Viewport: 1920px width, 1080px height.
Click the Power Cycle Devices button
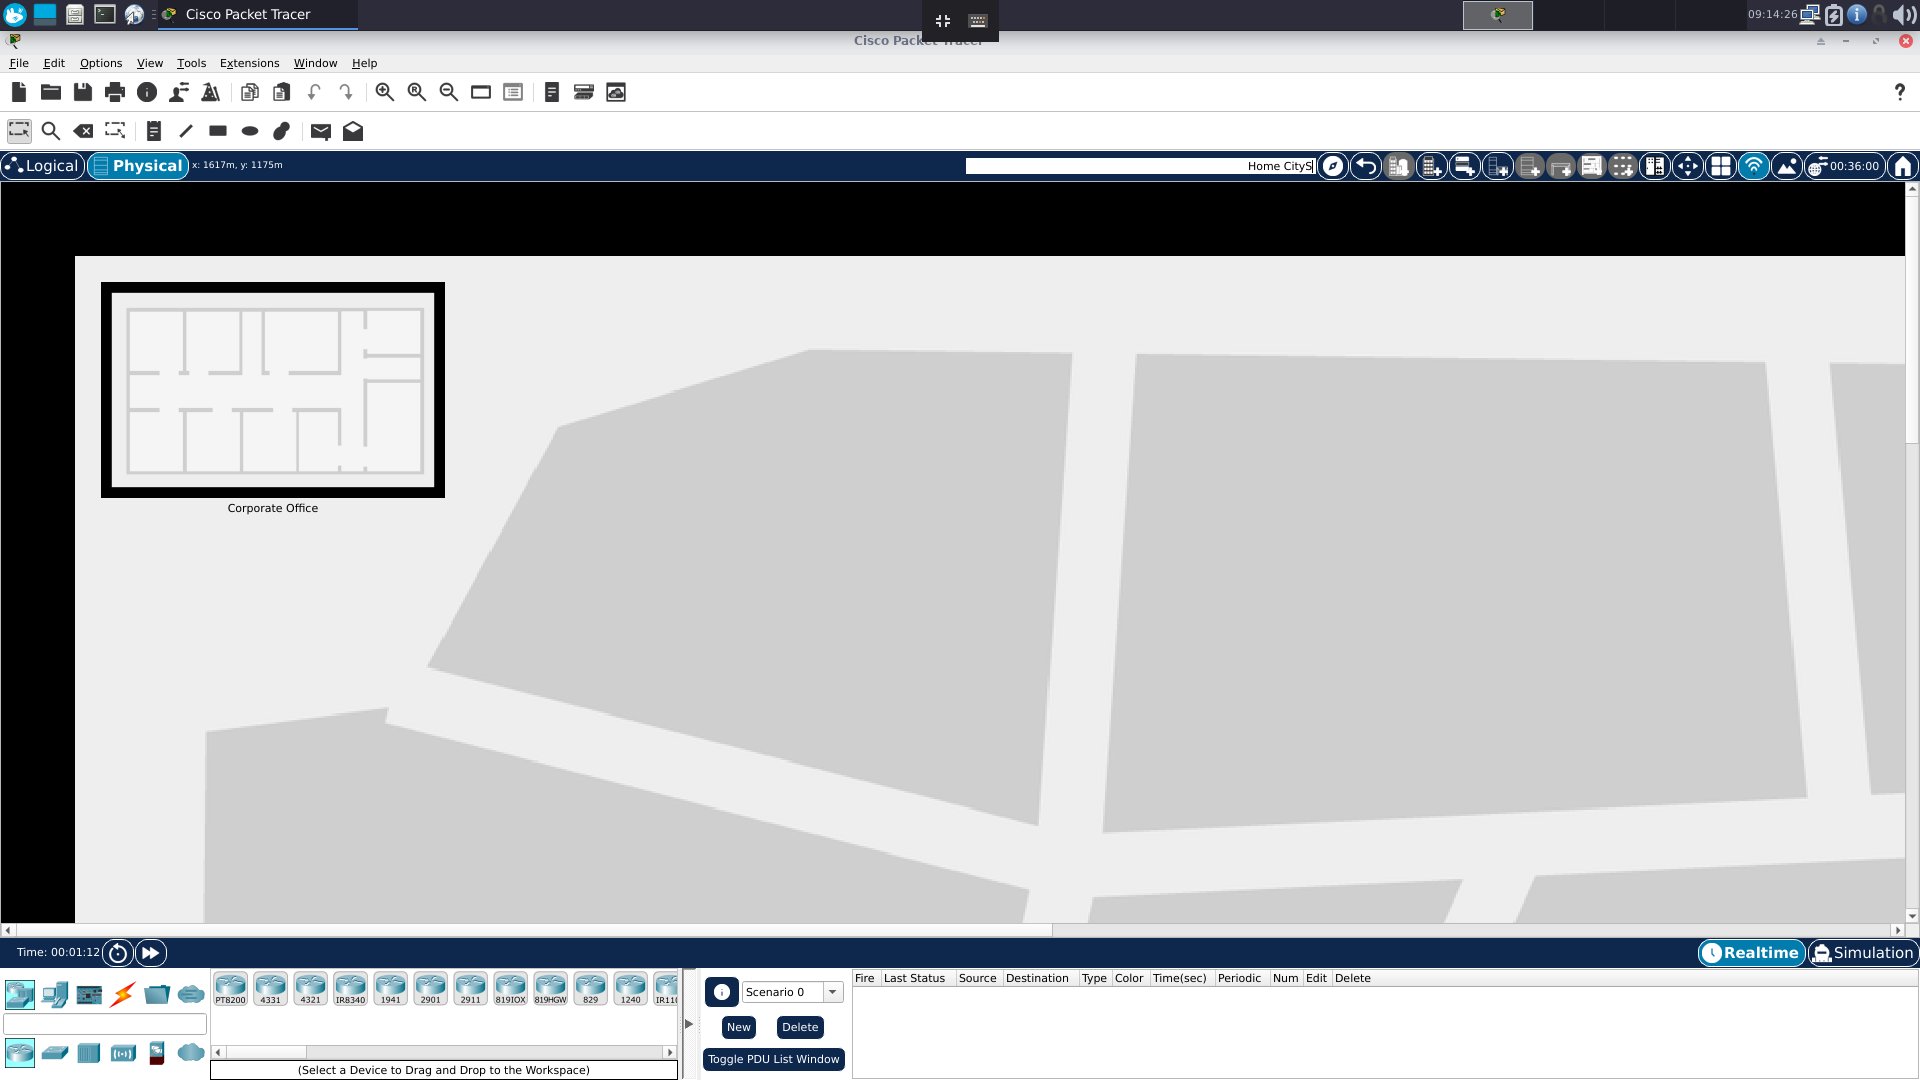tap(118, 953)
